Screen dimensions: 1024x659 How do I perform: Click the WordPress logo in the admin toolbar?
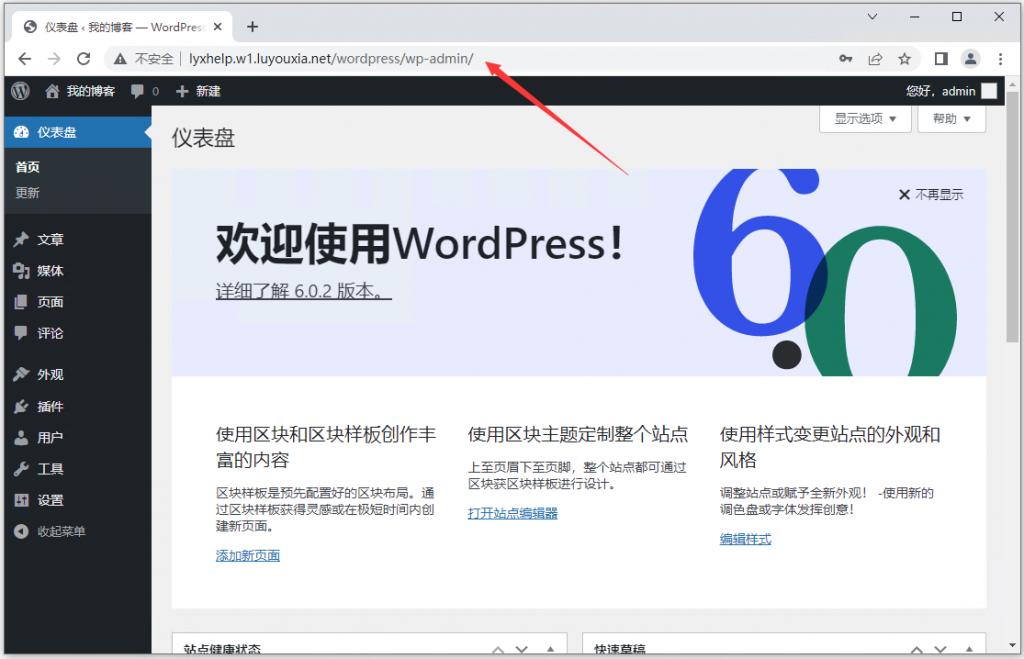20,91
